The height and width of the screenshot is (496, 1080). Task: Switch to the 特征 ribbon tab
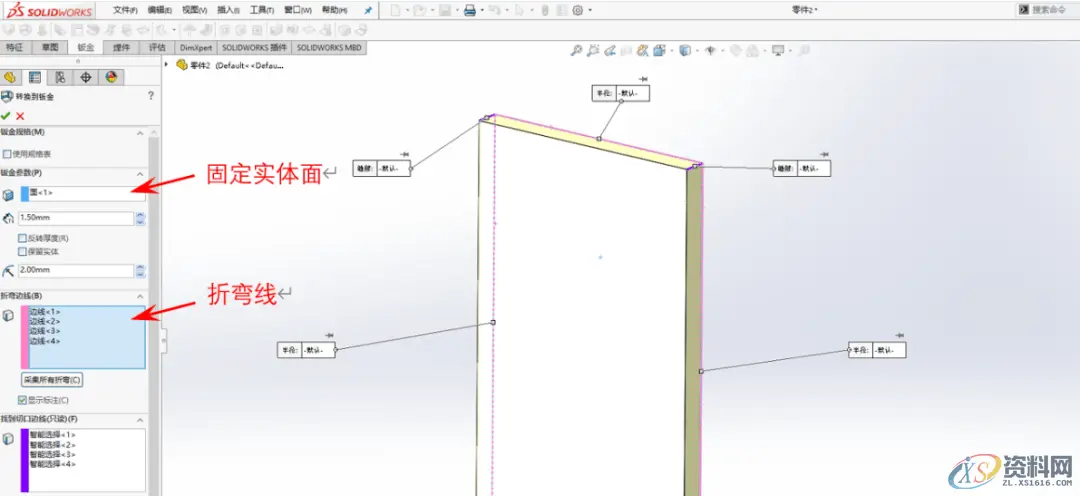(14, 48)
